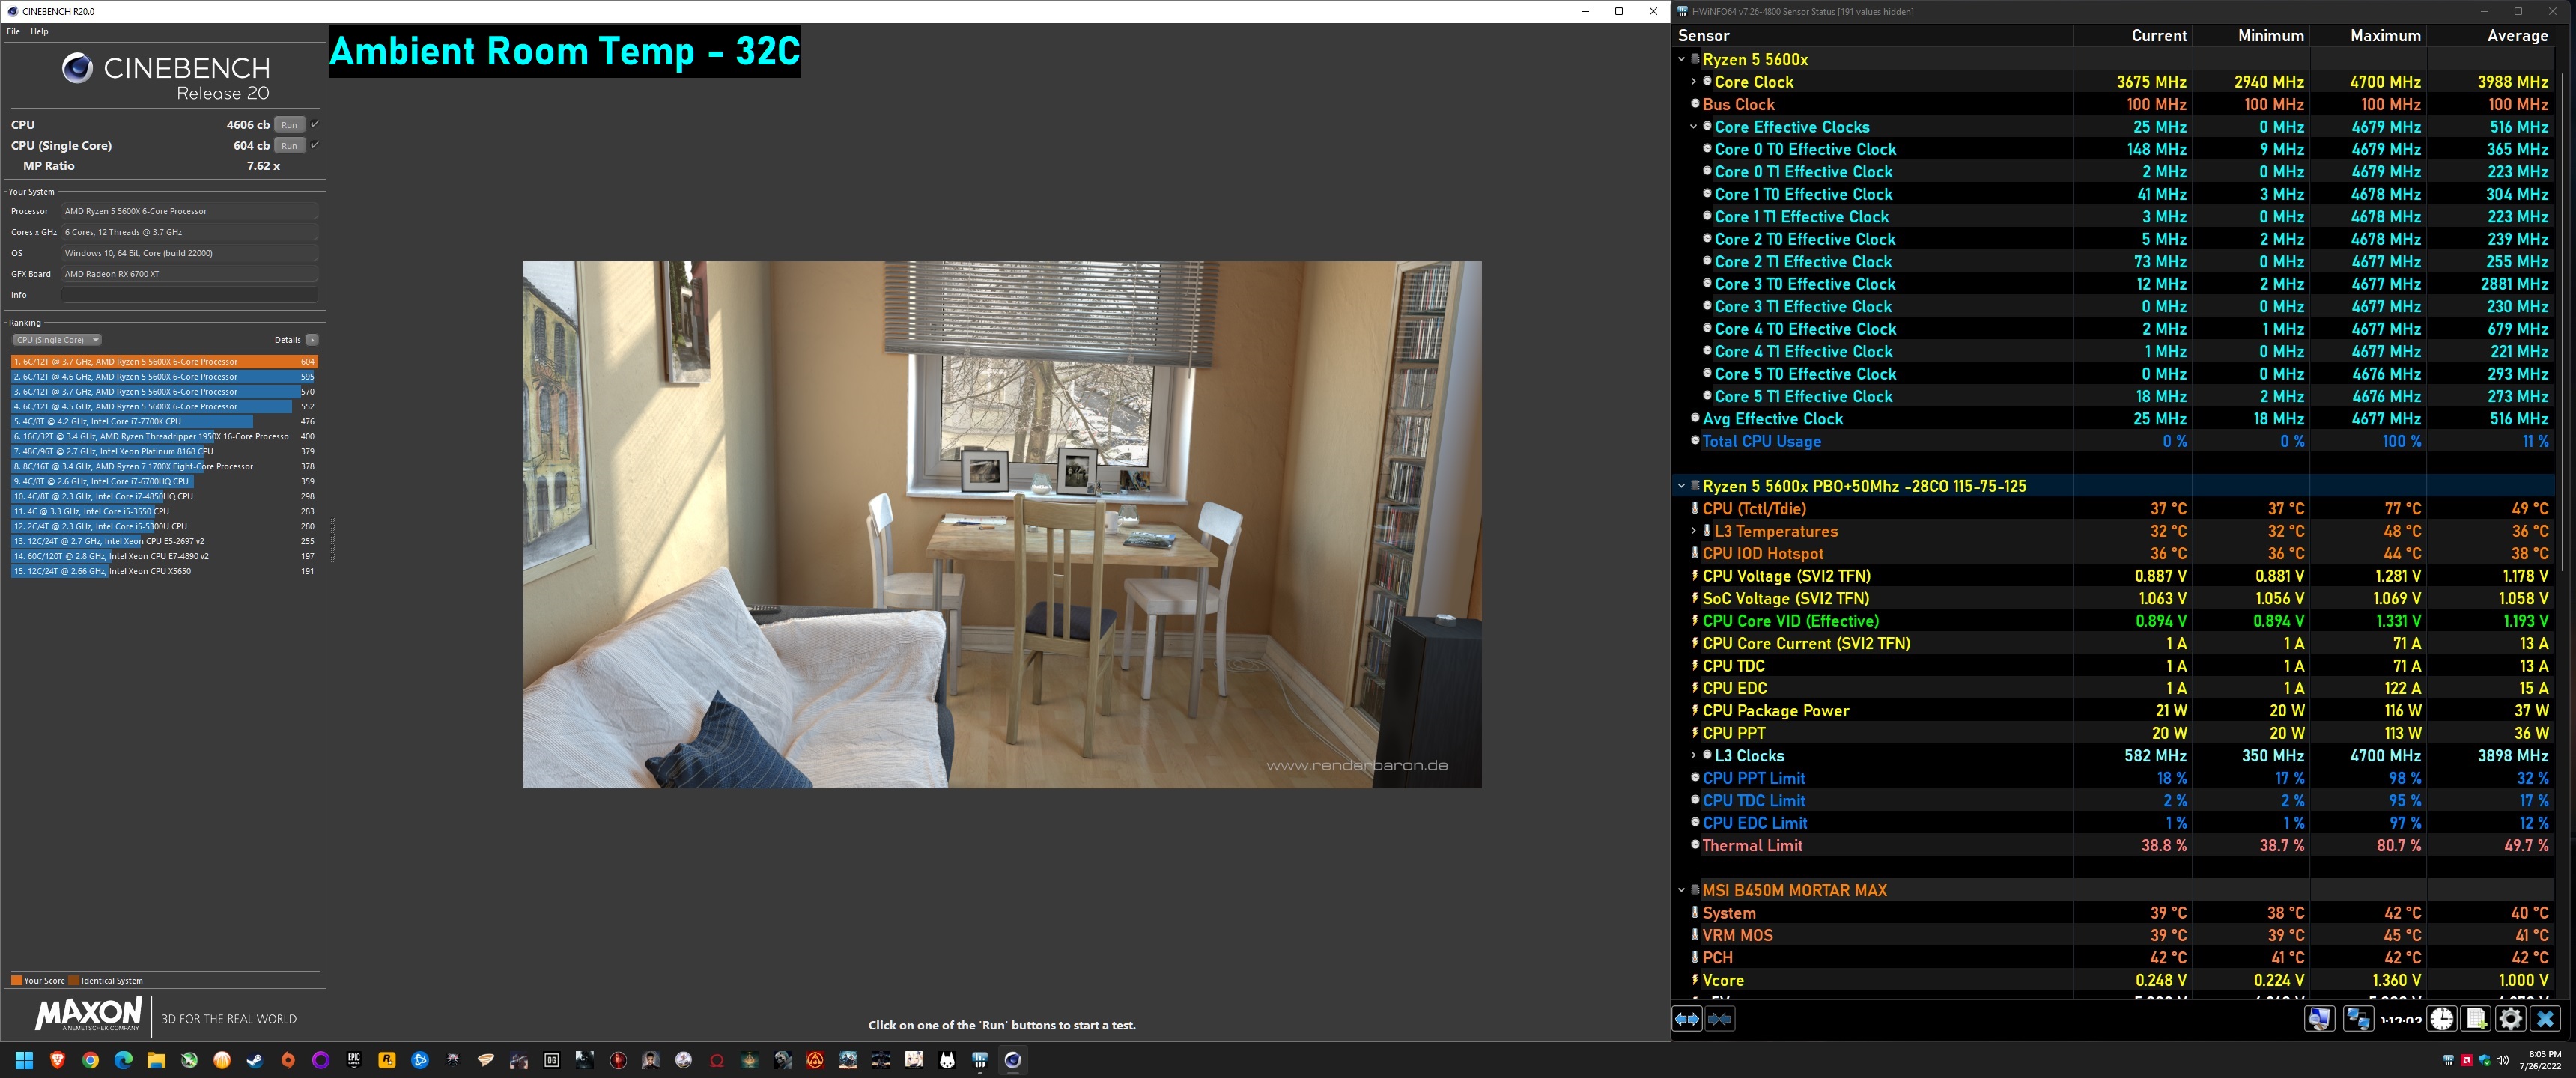The height and width of the screenshot is (1078, 2576).
Task: Open the Help menu in Cinebench
Action: point(39,32)
